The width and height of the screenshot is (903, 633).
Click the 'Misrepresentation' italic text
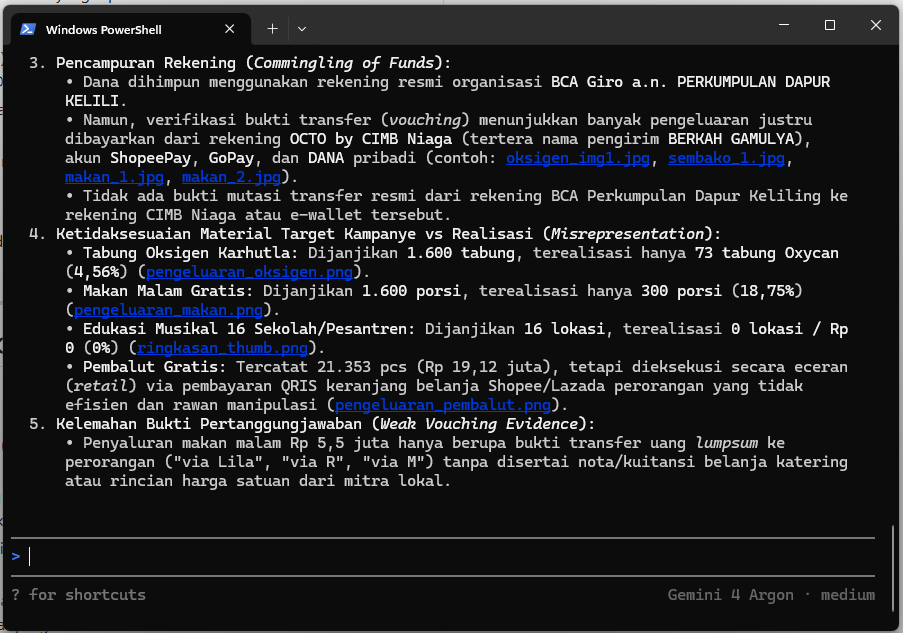coord(627,234)
